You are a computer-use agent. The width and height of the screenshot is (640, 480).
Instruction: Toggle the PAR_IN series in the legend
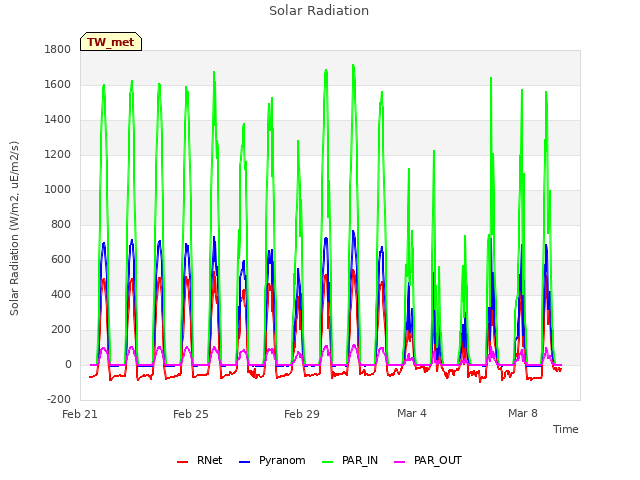(x=350, y=460)
